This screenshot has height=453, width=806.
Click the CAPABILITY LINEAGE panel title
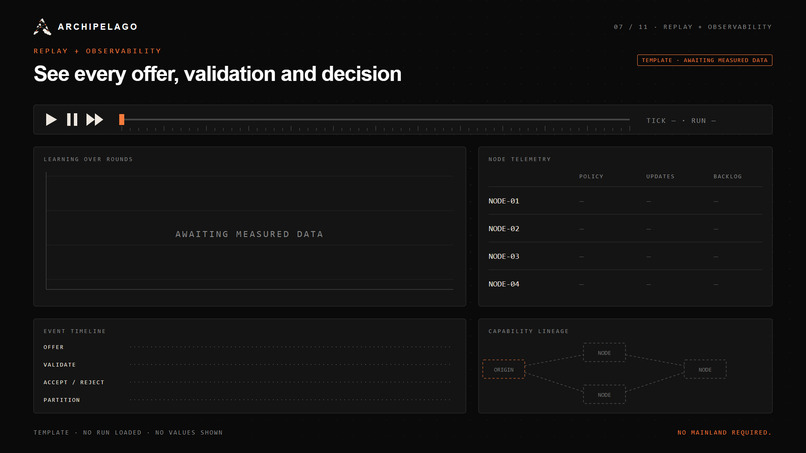click(x=528, y=331)
